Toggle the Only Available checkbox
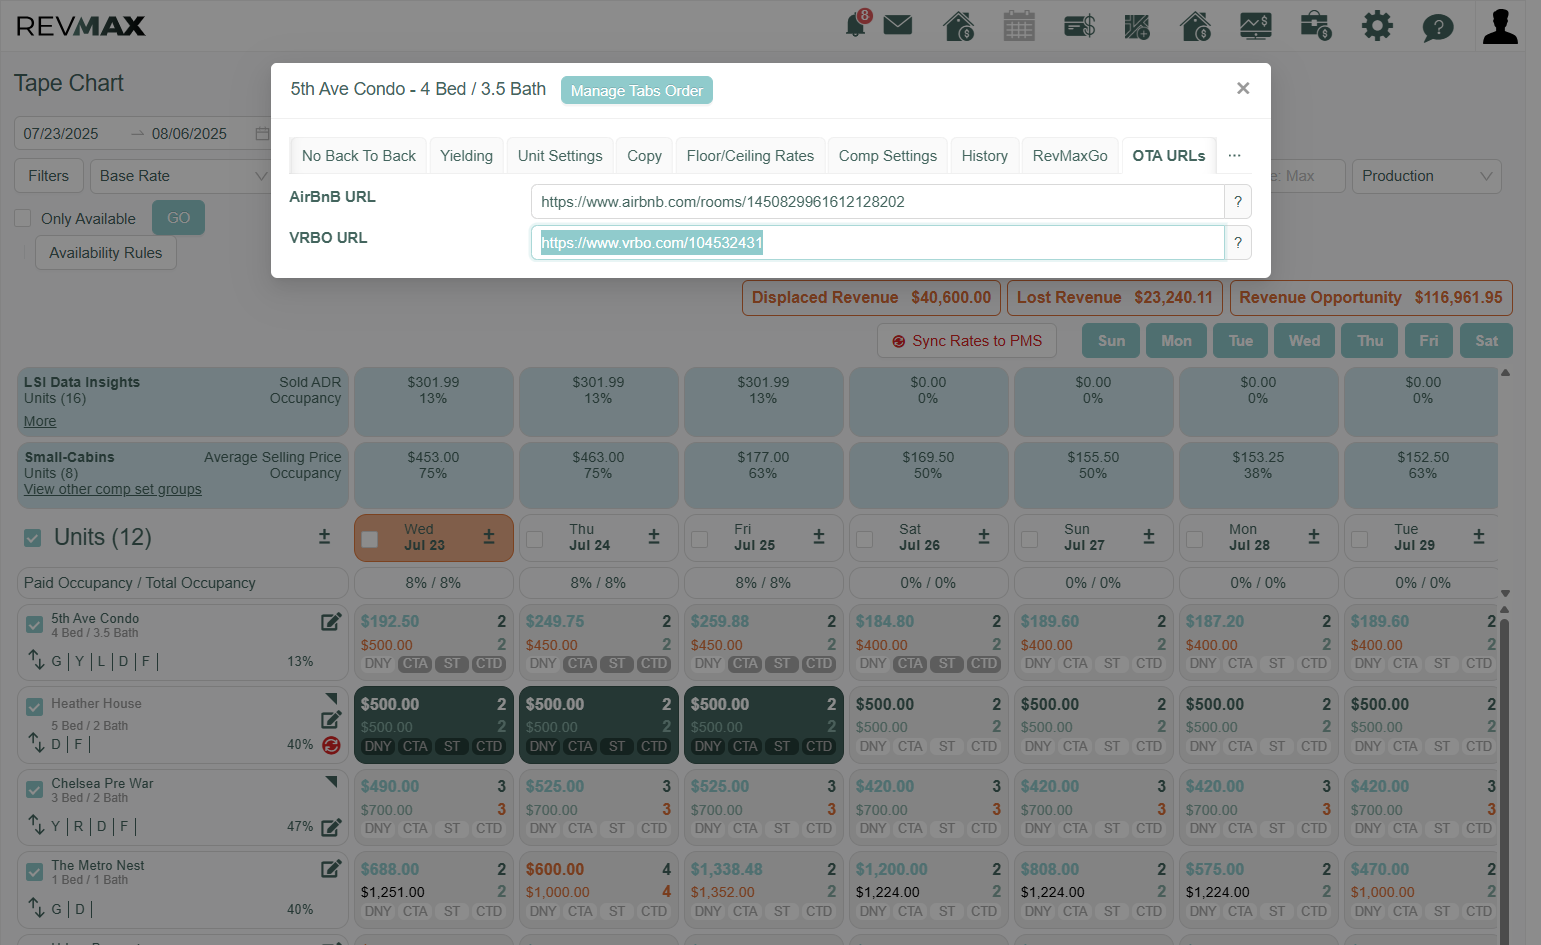Screen dimensions: 1541x945 [23, 218]
